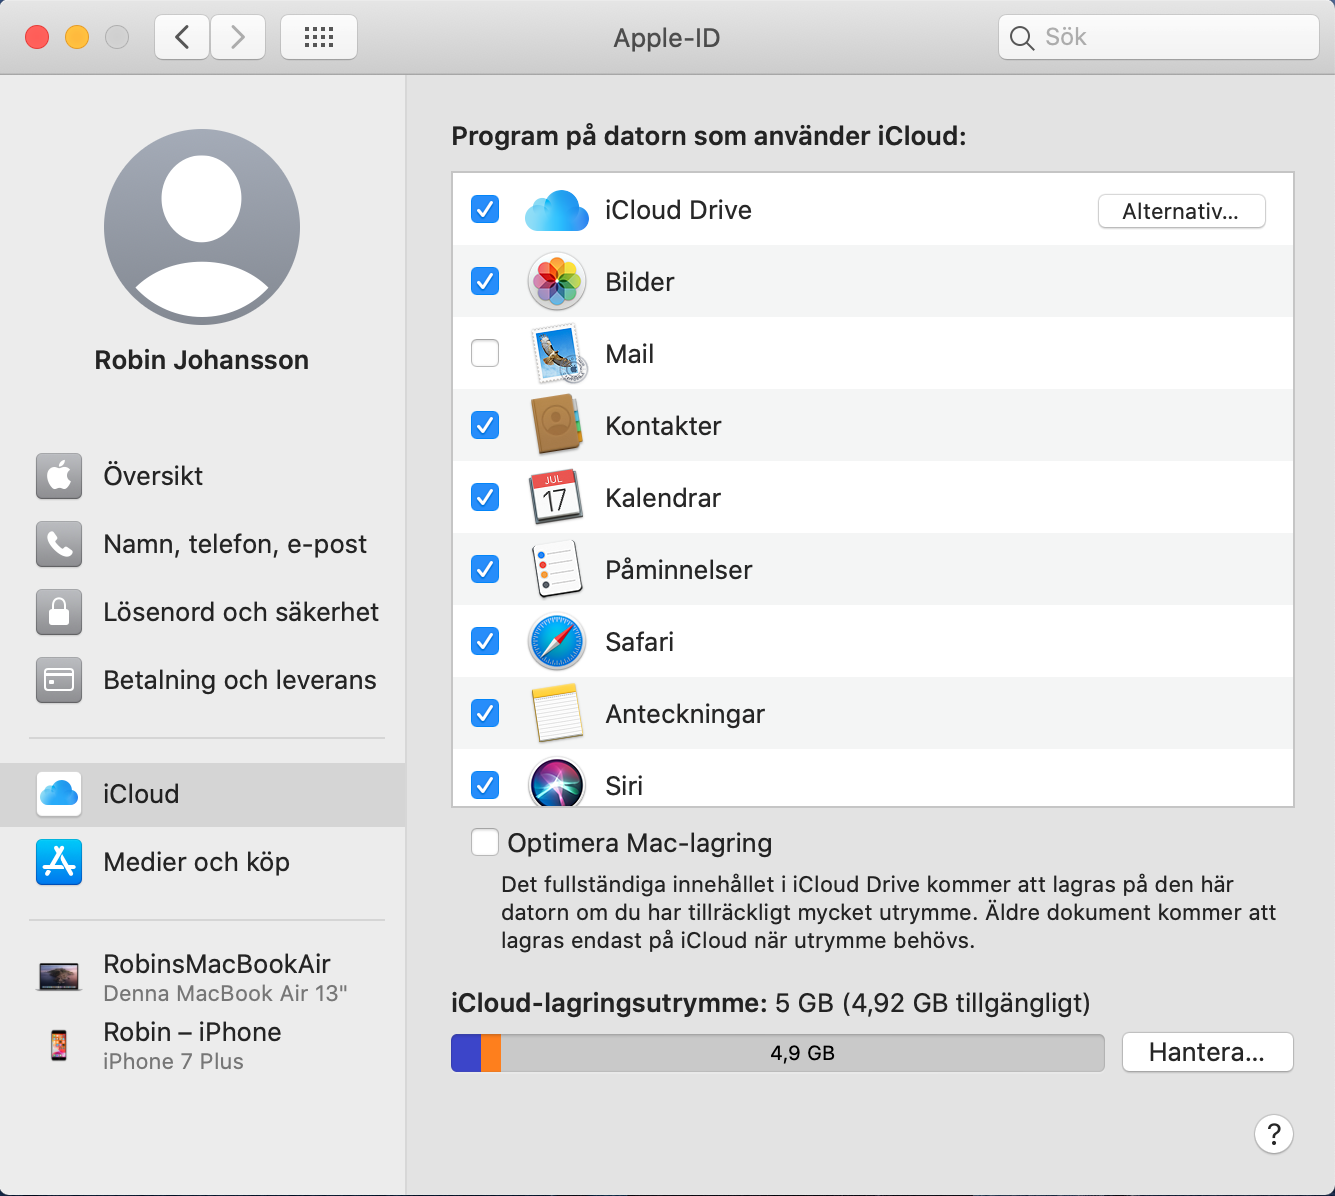Viewport: 1335px width, 1196px height.
Task: Click the iPhone 7 Plus device icon
Action: point(59,1045)
